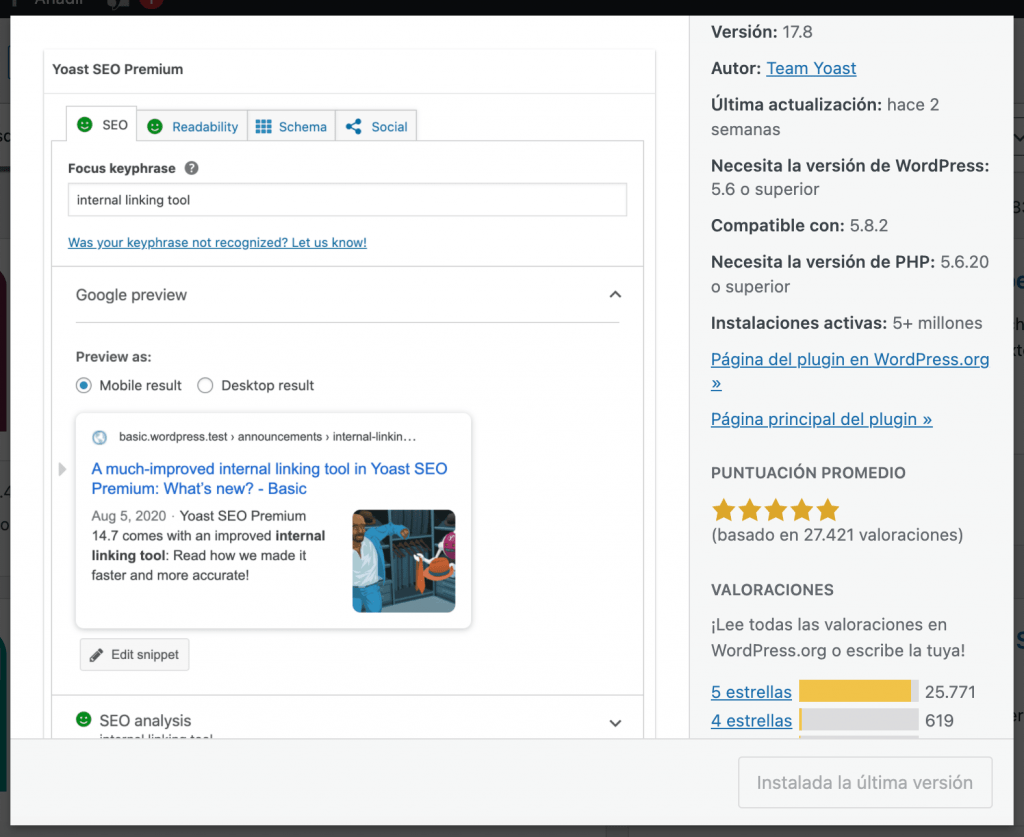Click the pencil icon on Edit snippet
Viewport: 1024px width, 837px height.
tap(97, 655)
